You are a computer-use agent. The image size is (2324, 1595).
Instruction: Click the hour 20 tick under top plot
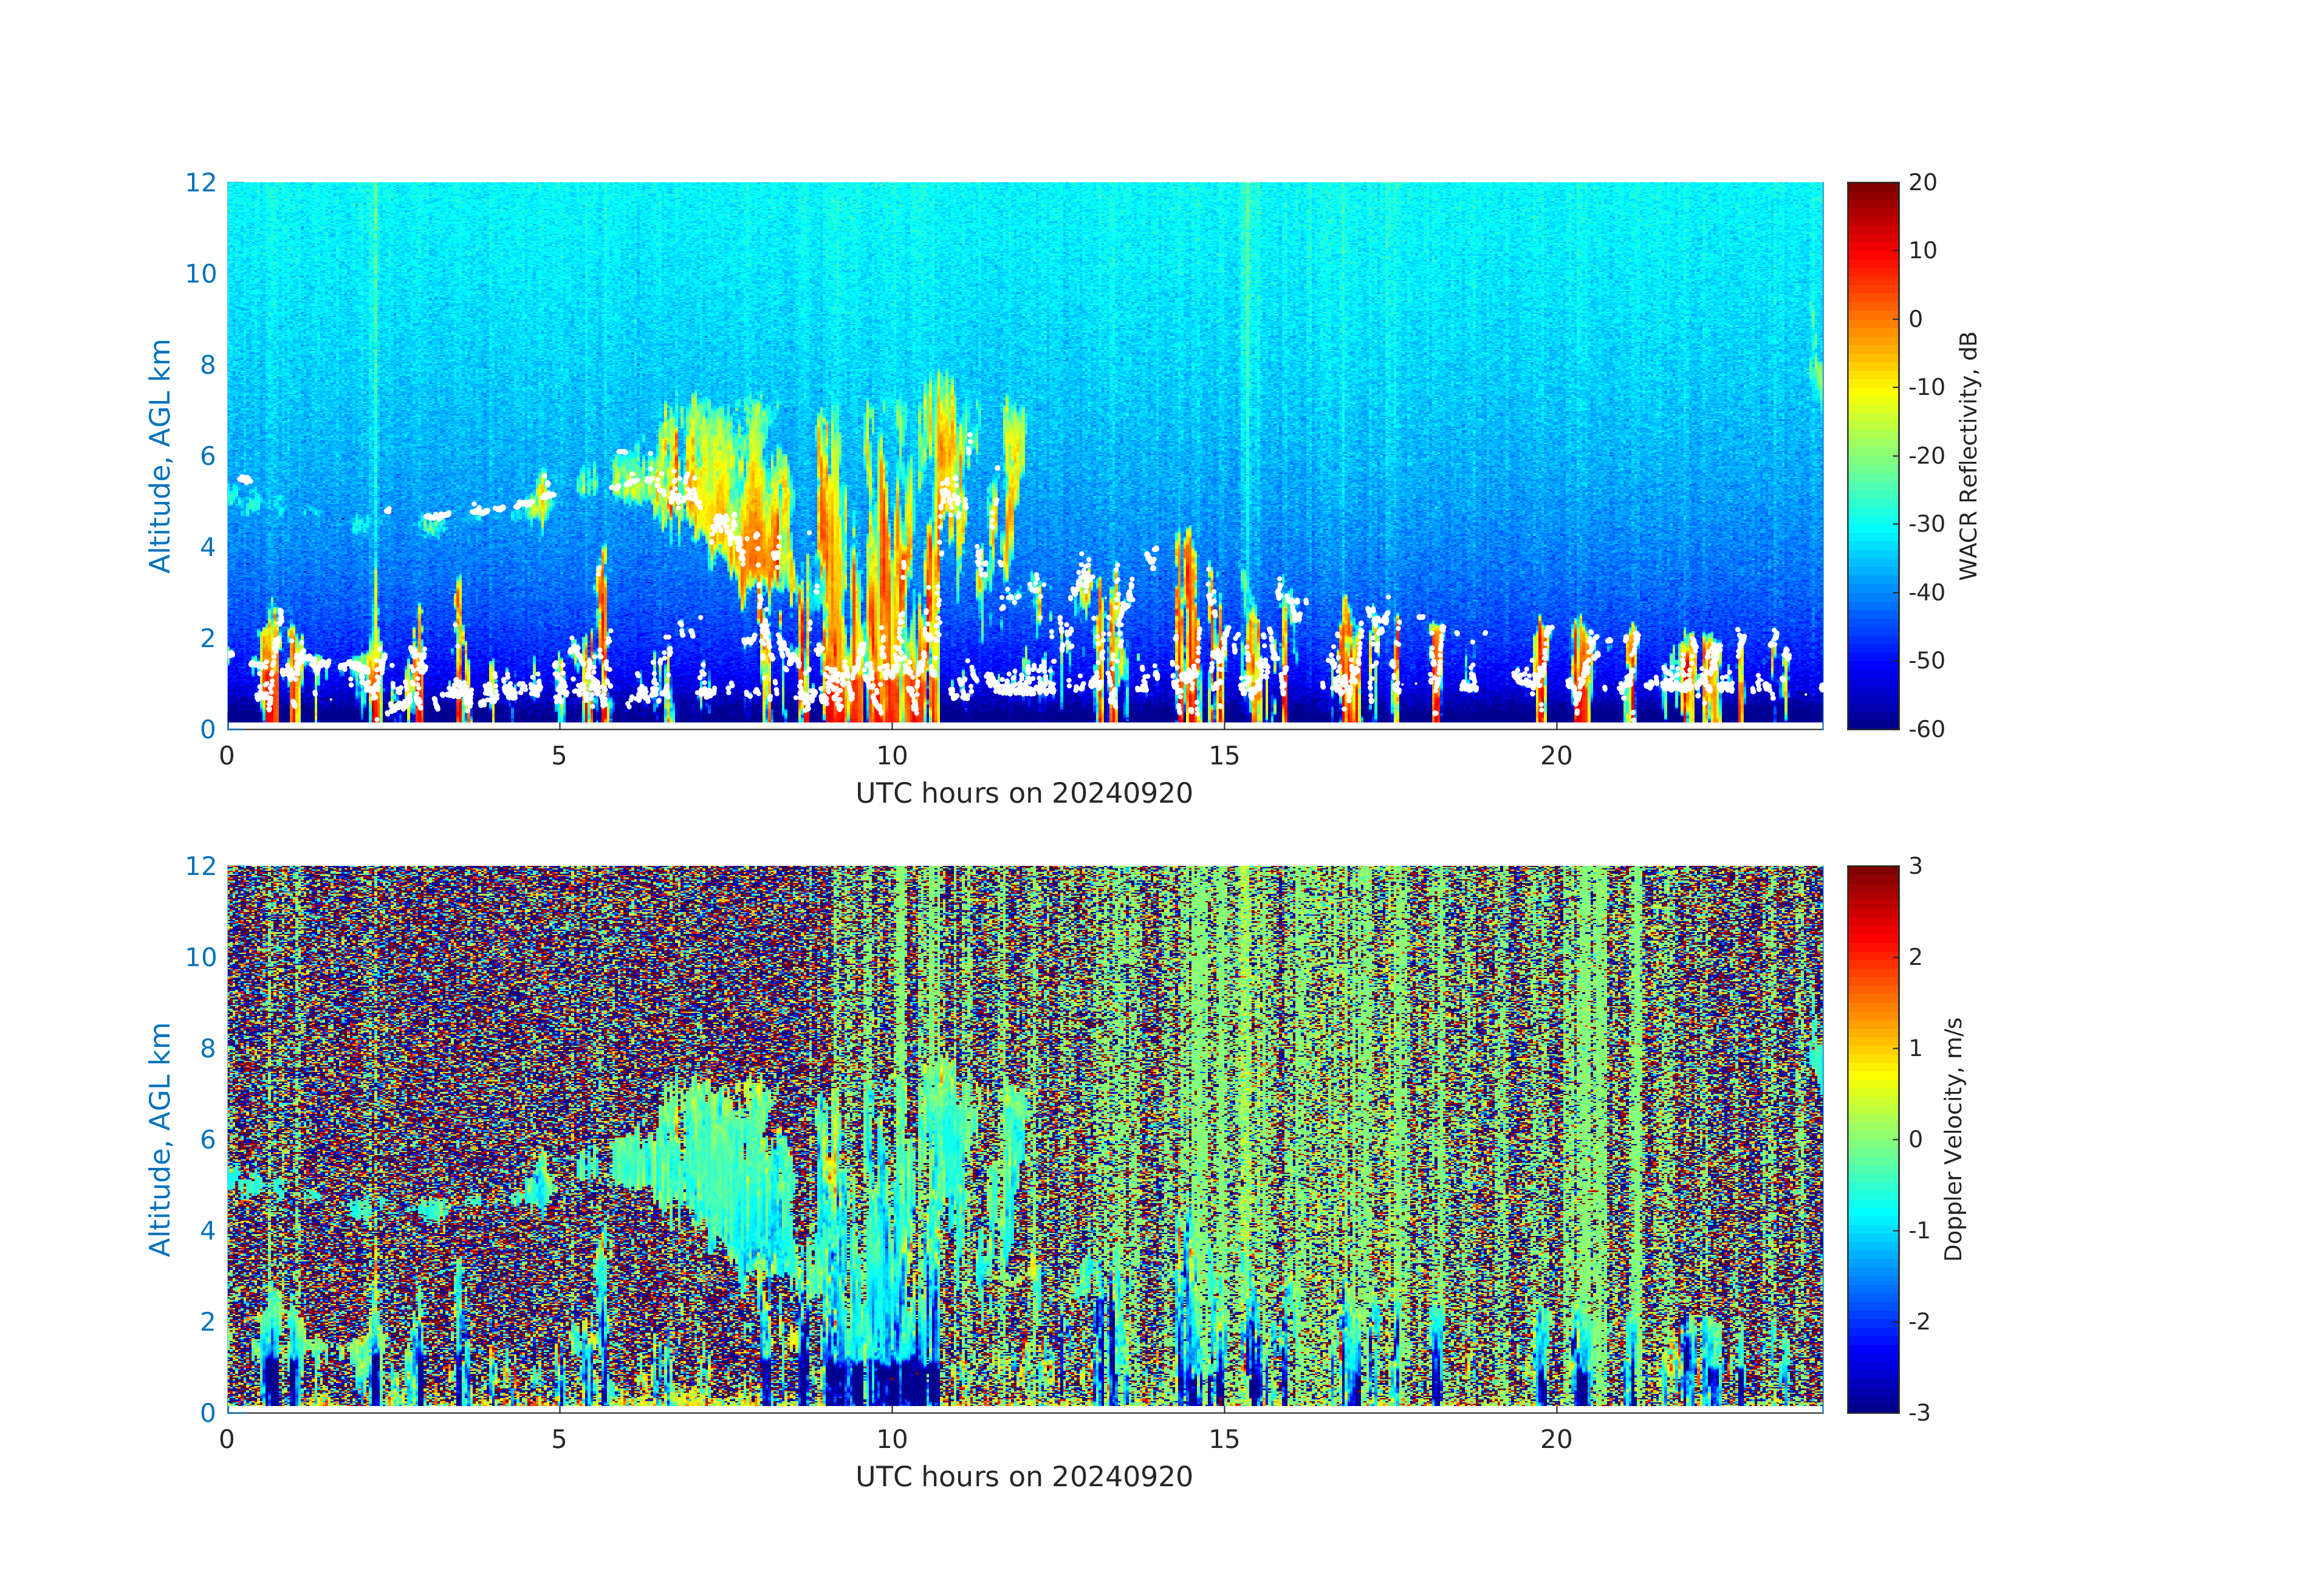1556,756
